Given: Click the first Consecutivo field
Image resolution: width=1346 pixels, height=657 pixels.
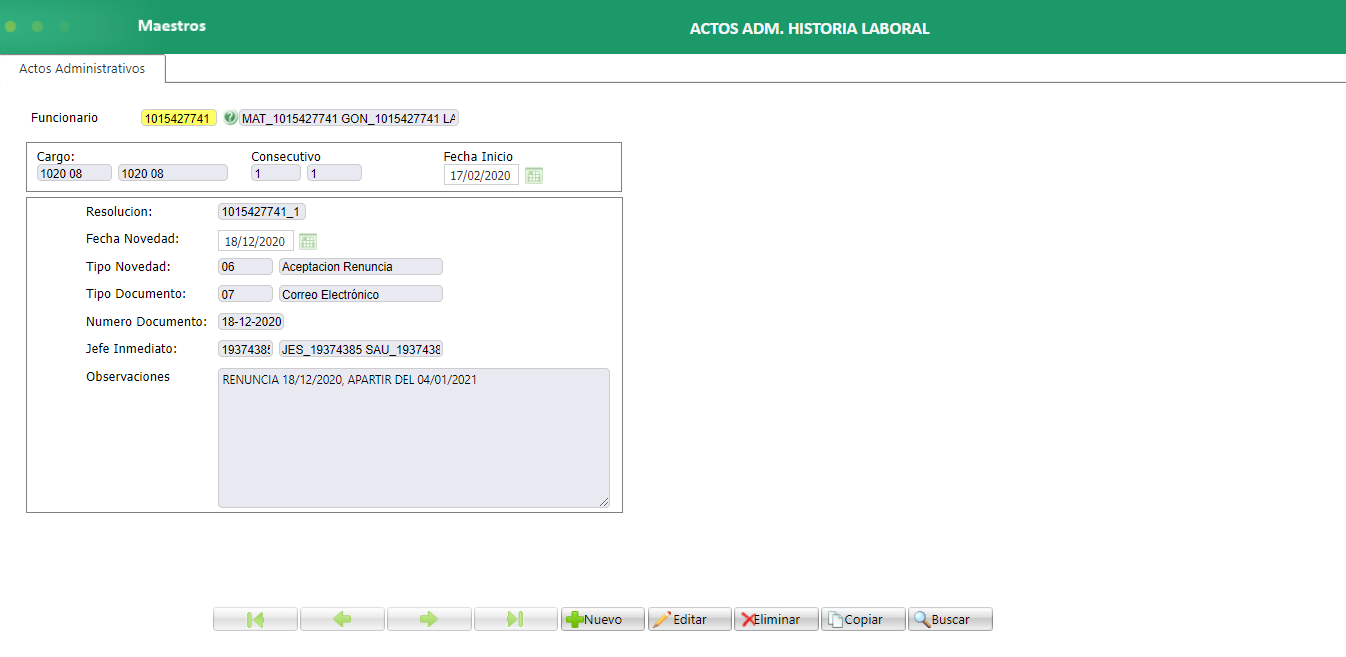Looking at the screenshot, I should pos(276,173).
